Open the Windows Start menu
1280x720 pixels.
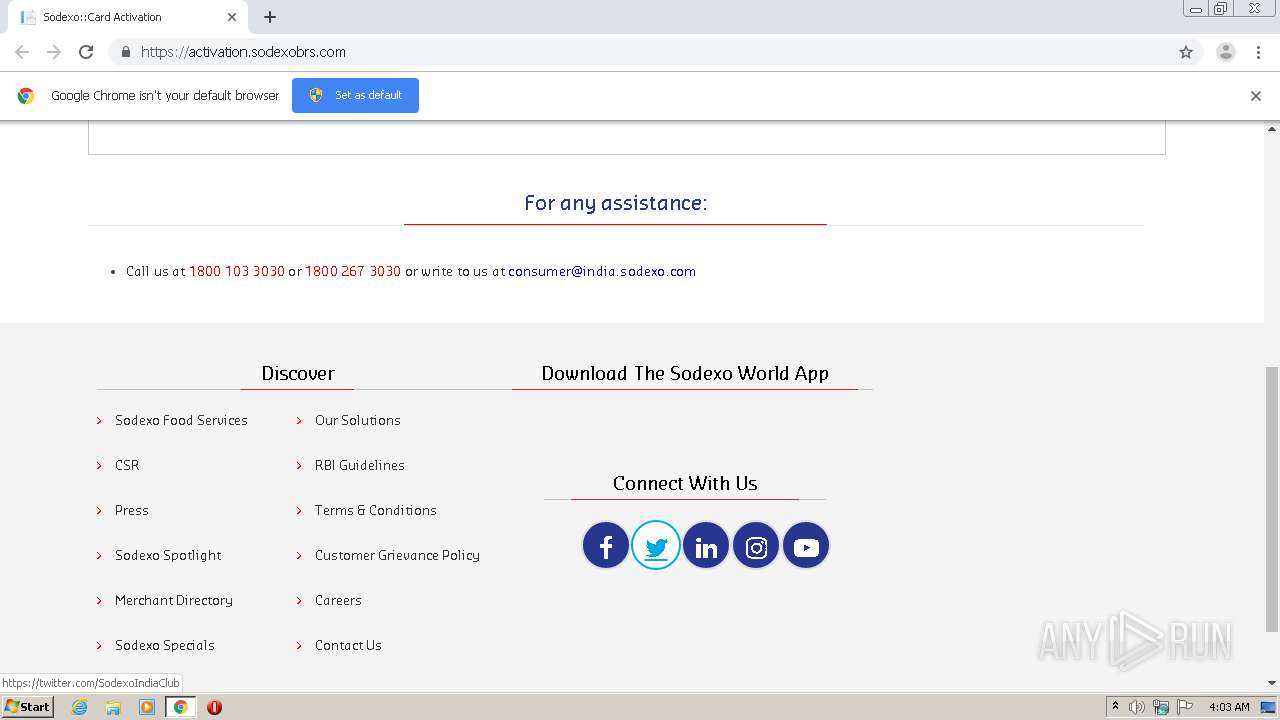(28, 707)
